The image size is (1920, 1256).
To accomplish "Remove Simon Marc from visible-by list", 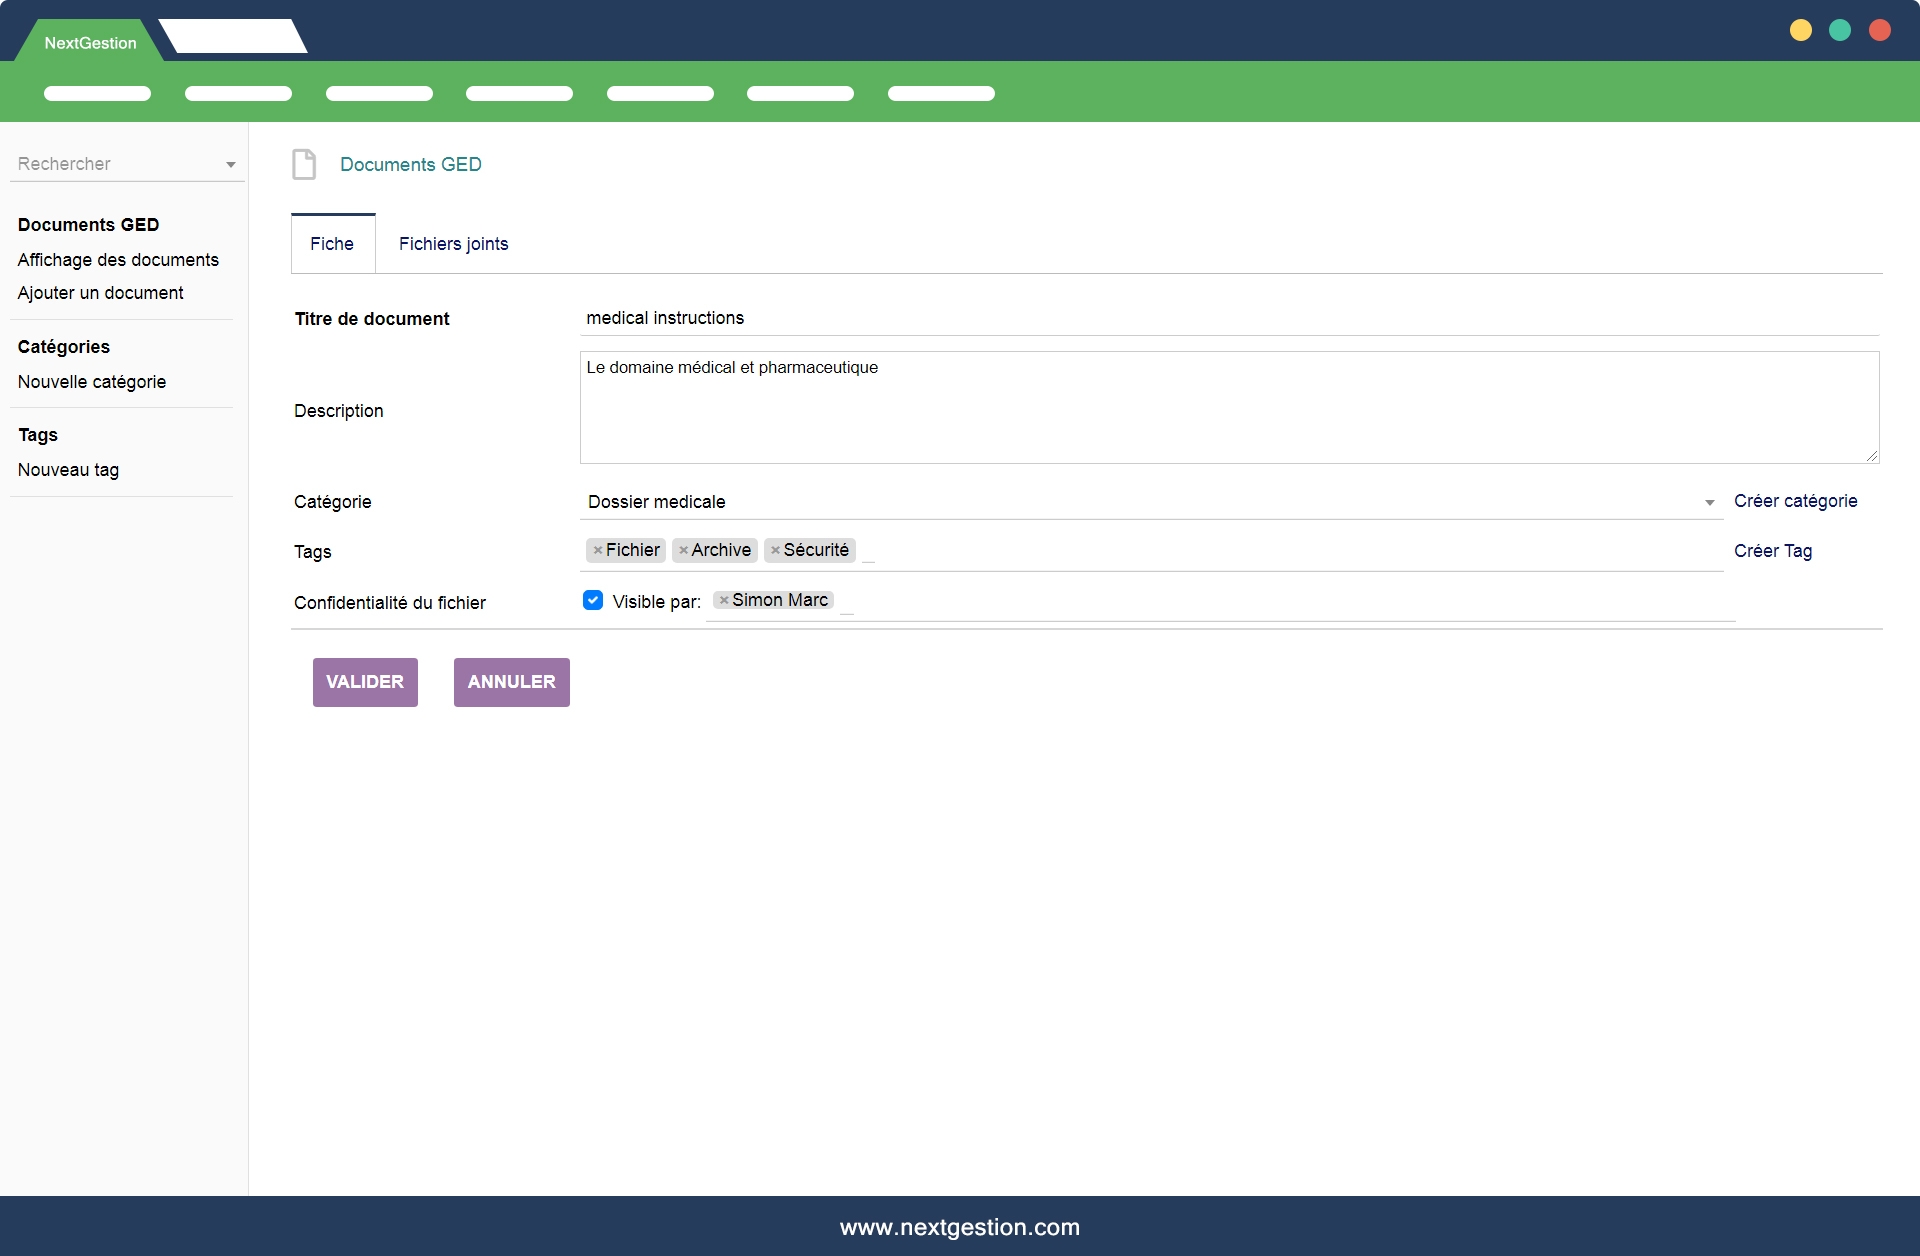I will 724,600.
